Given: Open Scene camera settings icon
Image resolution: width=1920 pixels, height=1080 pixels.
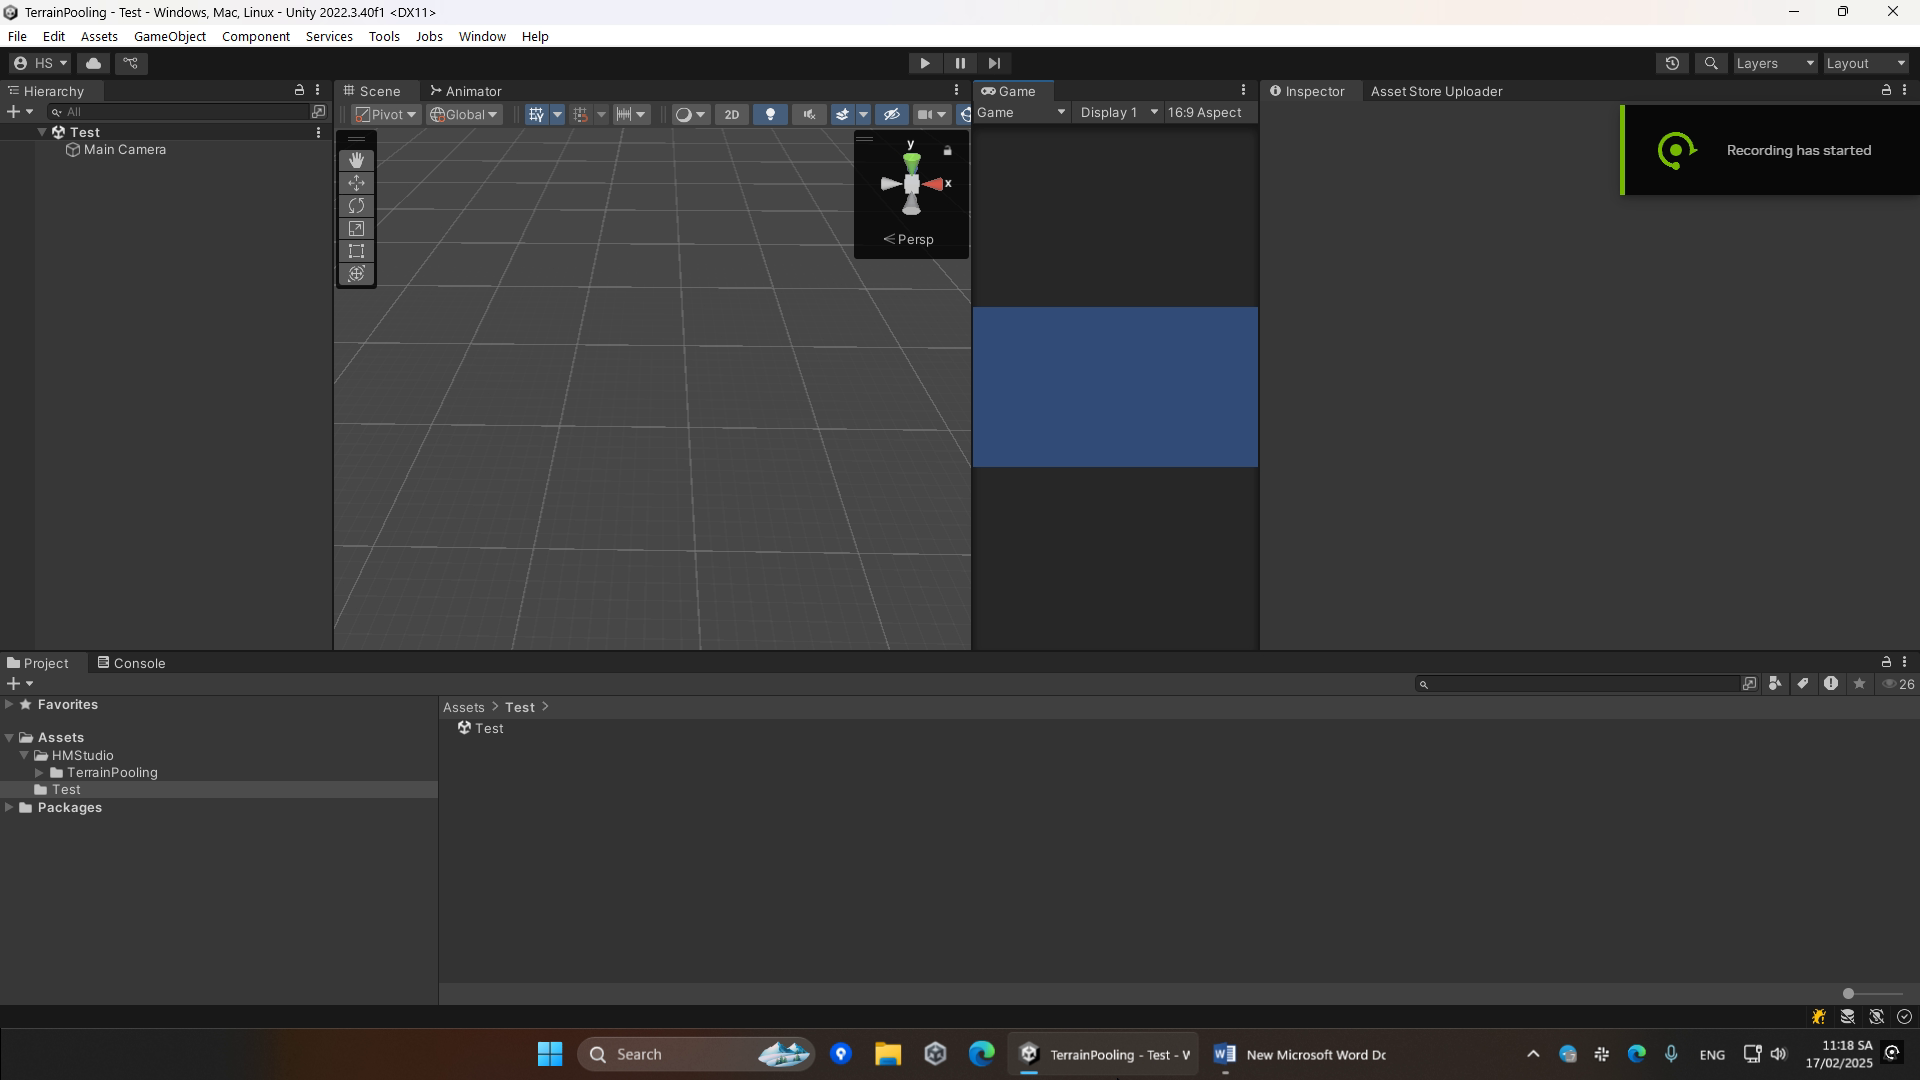Looking at the screenshot, I should tap(931, 114).
